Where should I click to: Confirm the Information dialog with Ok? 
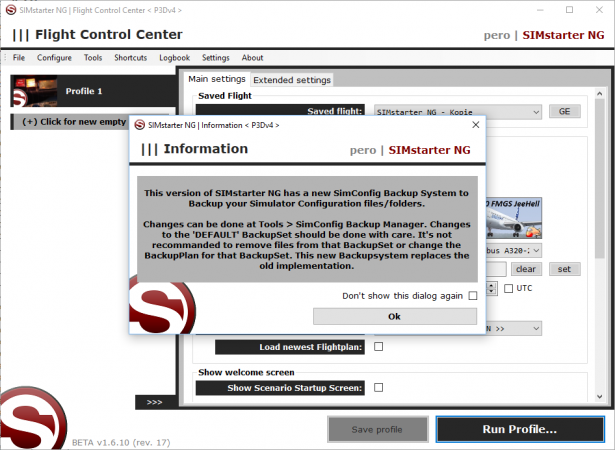(x=395, y=316)
